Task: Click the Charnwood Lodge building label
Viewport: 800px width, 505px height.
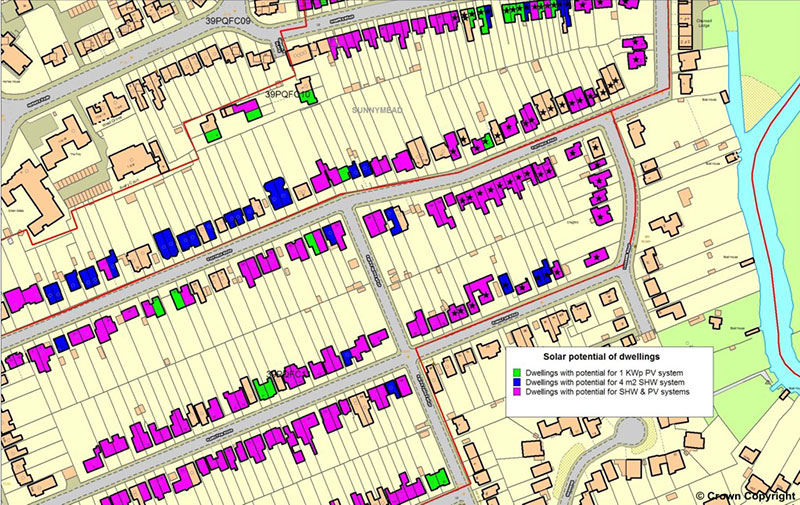Action: tap(704, 24)
